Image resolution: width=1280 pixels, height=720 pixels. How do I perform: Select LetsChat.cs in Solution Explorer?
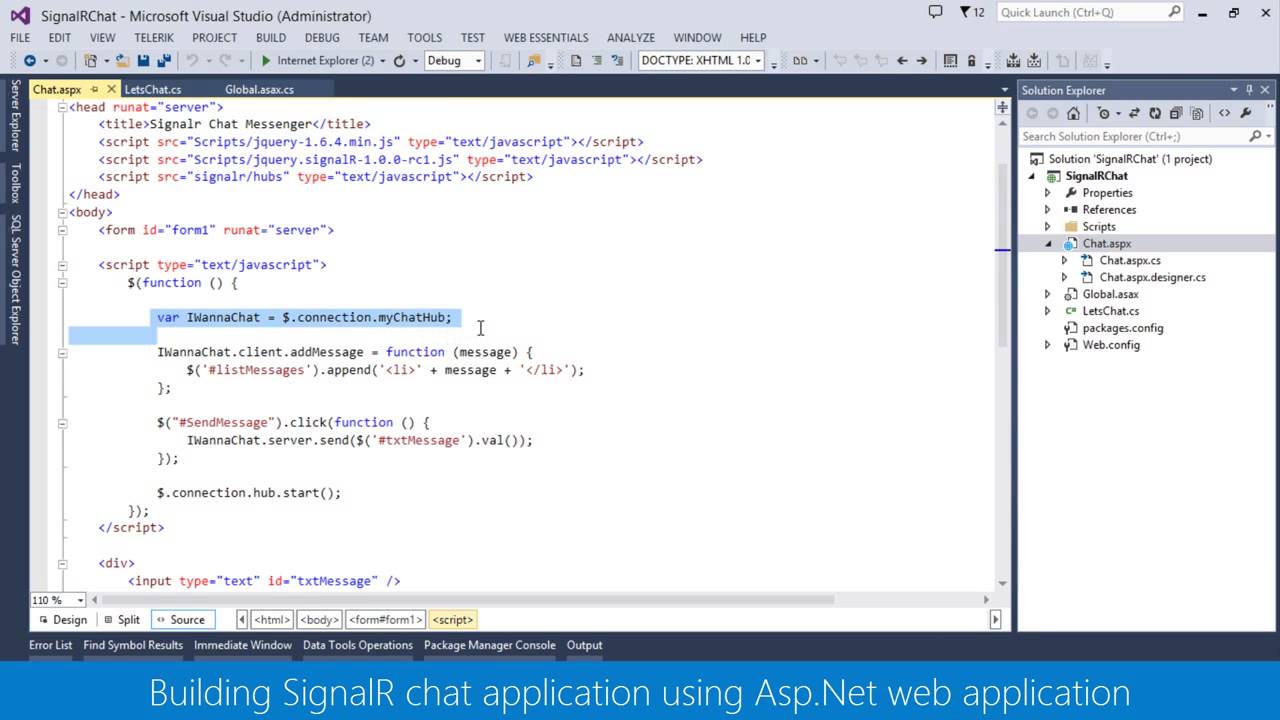tap(1110, 311)
